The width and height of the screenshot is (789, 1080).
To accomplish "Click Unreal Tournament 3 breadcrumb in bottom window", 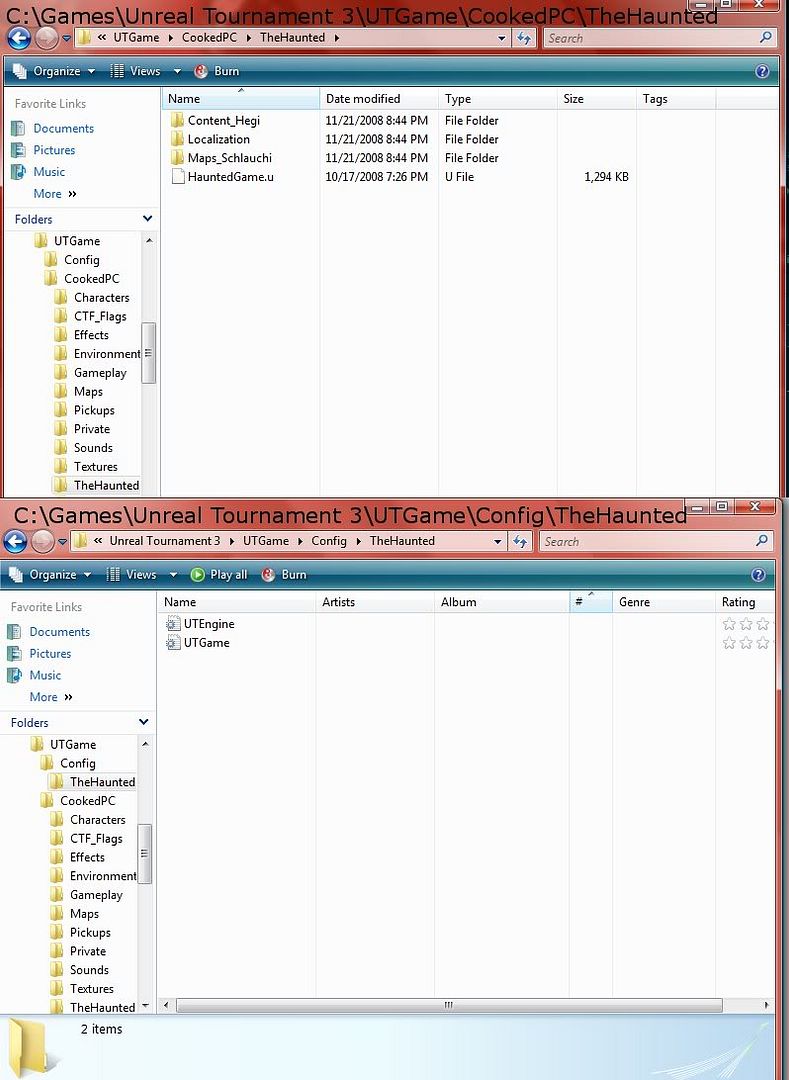I will click(x=165, y=541).
